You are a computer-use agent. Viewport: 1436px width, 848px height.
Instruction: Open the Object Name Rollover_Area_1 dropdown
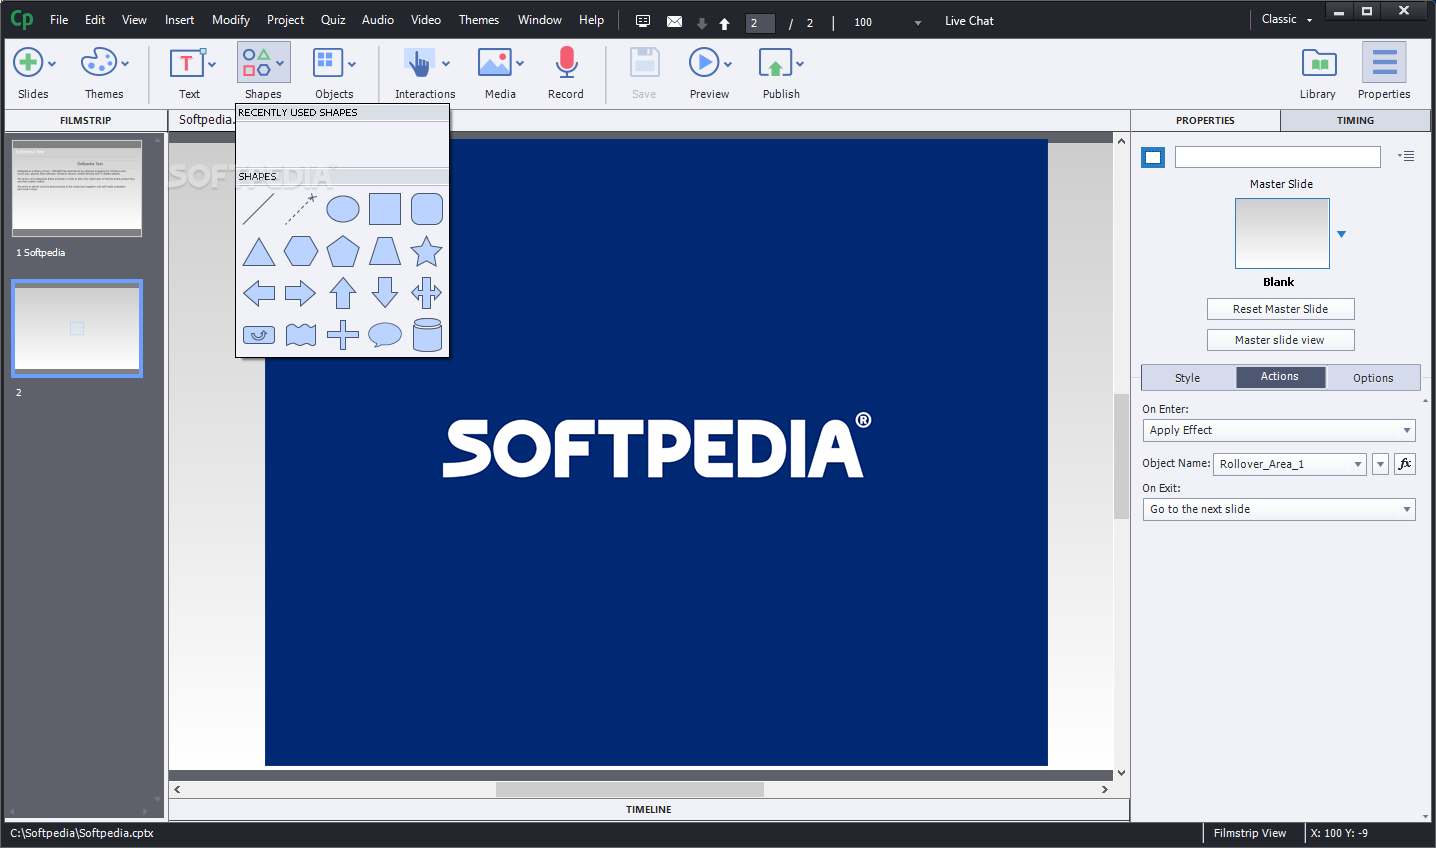pos(1290,464)
